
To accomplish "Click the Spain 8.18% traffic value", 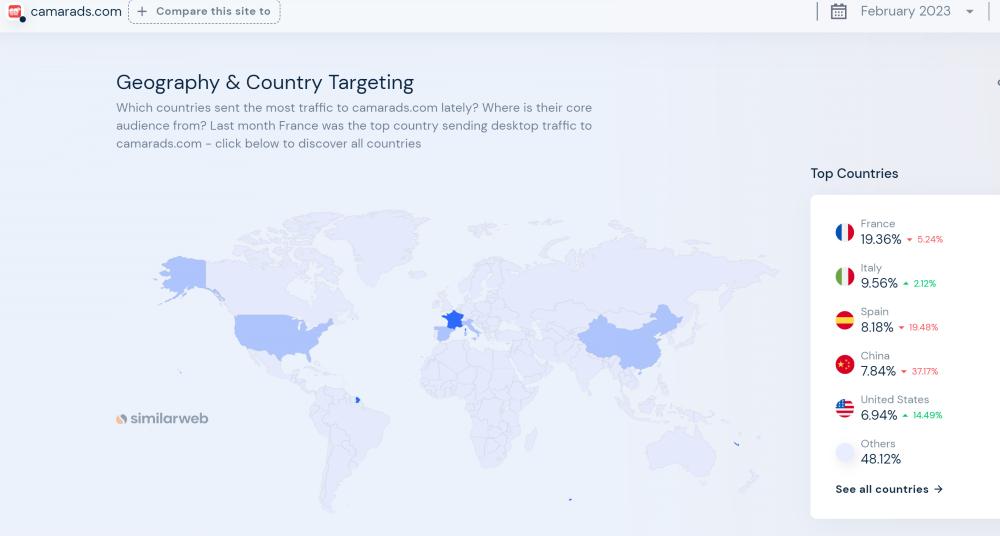I will pyautogui.click(x=878, y=327).
